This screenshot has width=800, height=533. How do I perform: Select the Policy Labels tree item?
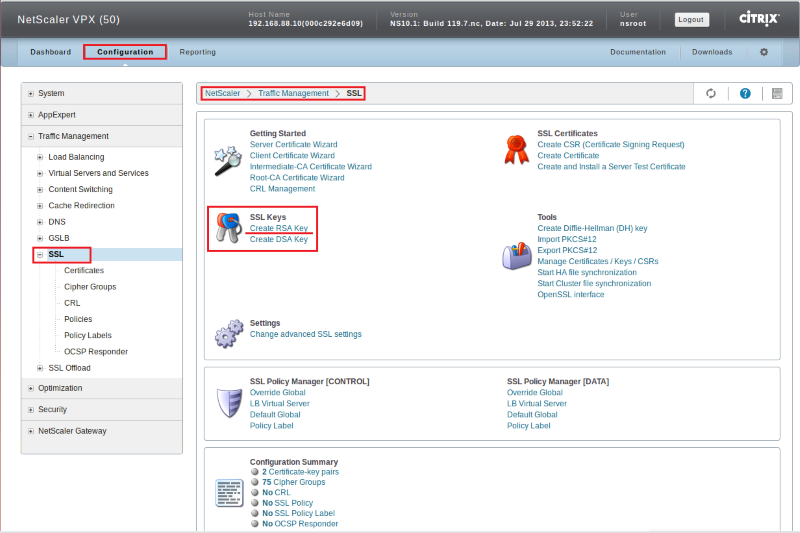(x=88, y=336)
